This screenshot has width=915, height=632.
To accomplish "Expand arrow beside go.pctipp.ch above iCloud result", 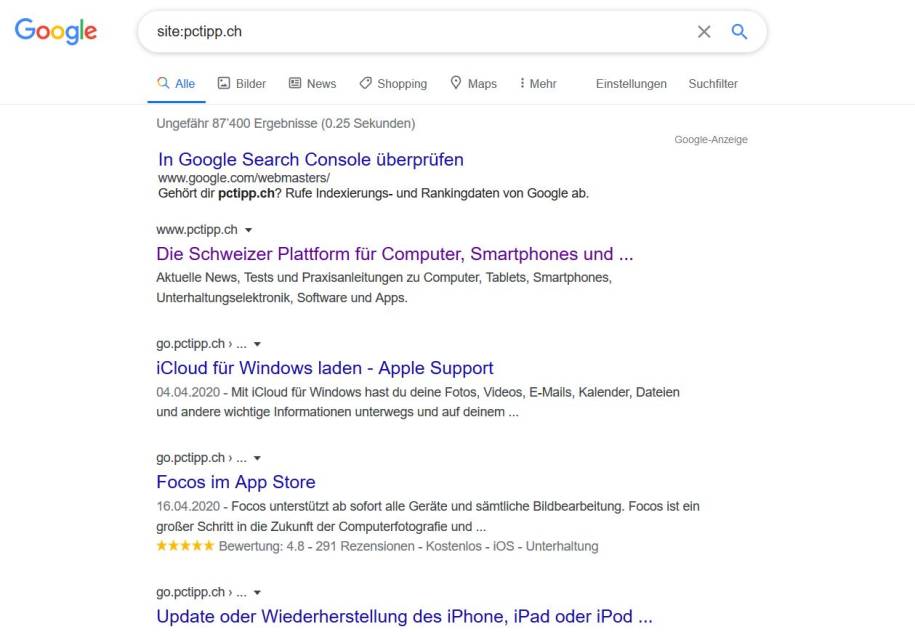I will tap(257, 344).
